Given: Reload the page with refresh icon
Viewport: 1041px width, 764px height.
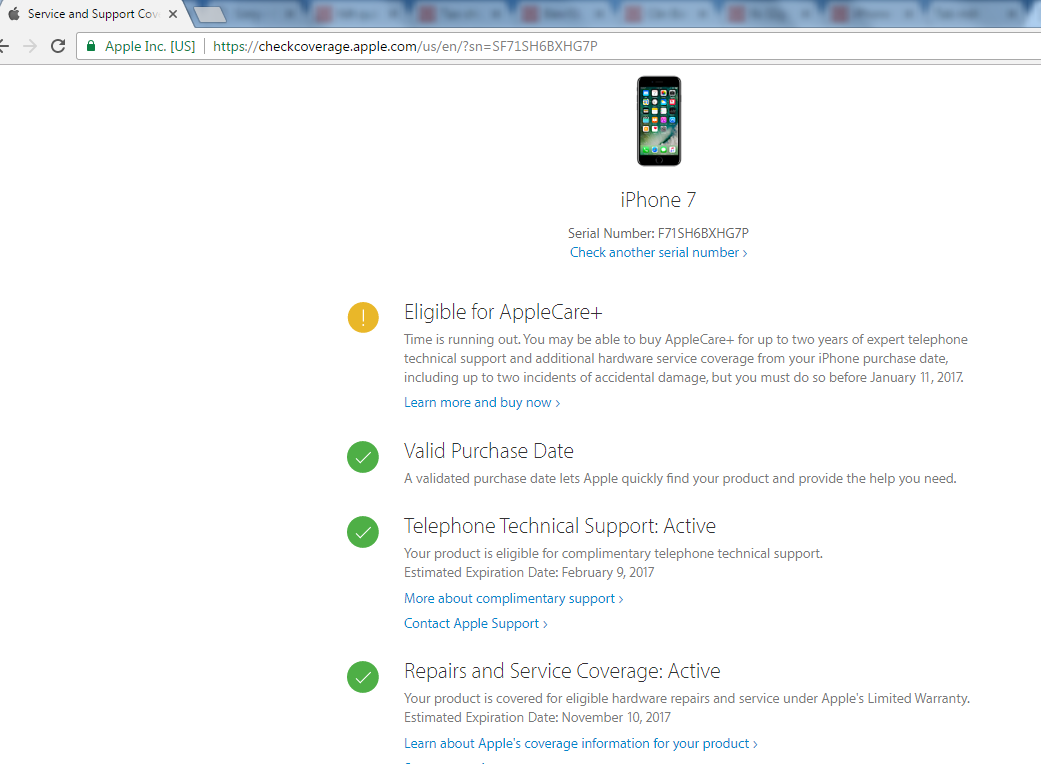Looking at the screenshot, I should [x=58, y=46].
